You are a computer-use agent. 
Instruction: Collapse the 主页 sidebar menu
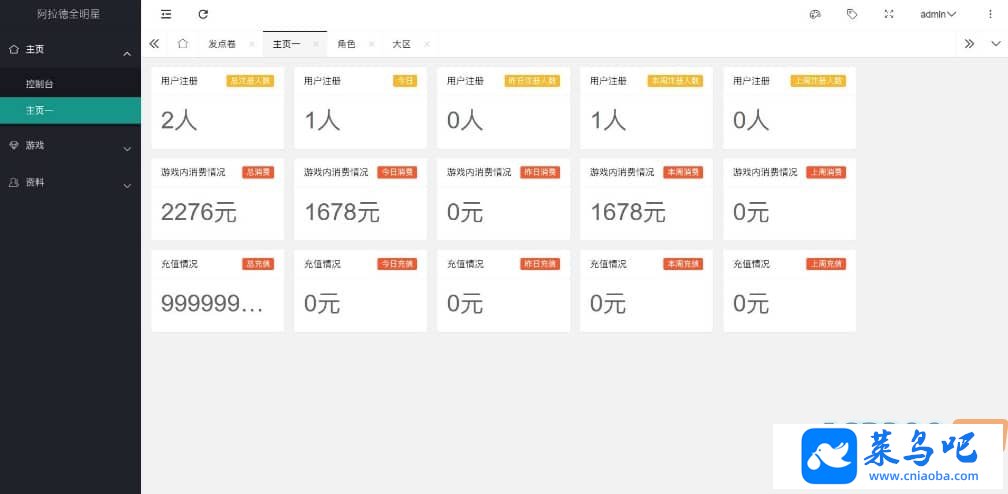(x=70, y=50)
